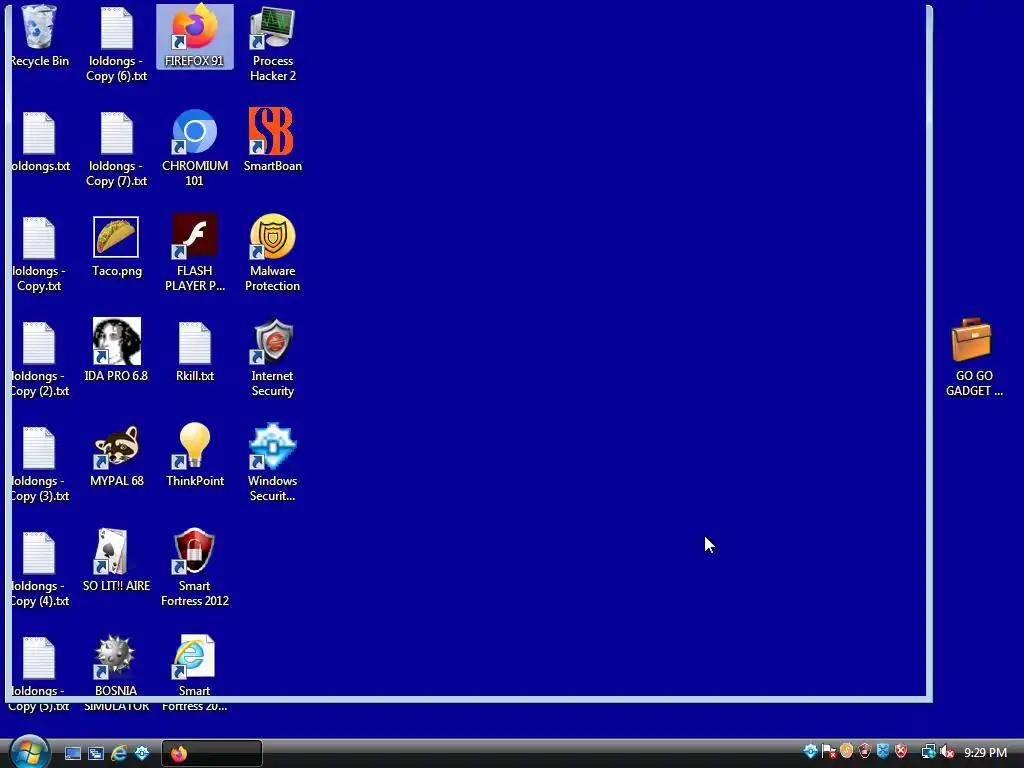The image size is (1024, 768).
Task: Select the ThinkPoint lightbulb icon
Action: coord(195,456)
